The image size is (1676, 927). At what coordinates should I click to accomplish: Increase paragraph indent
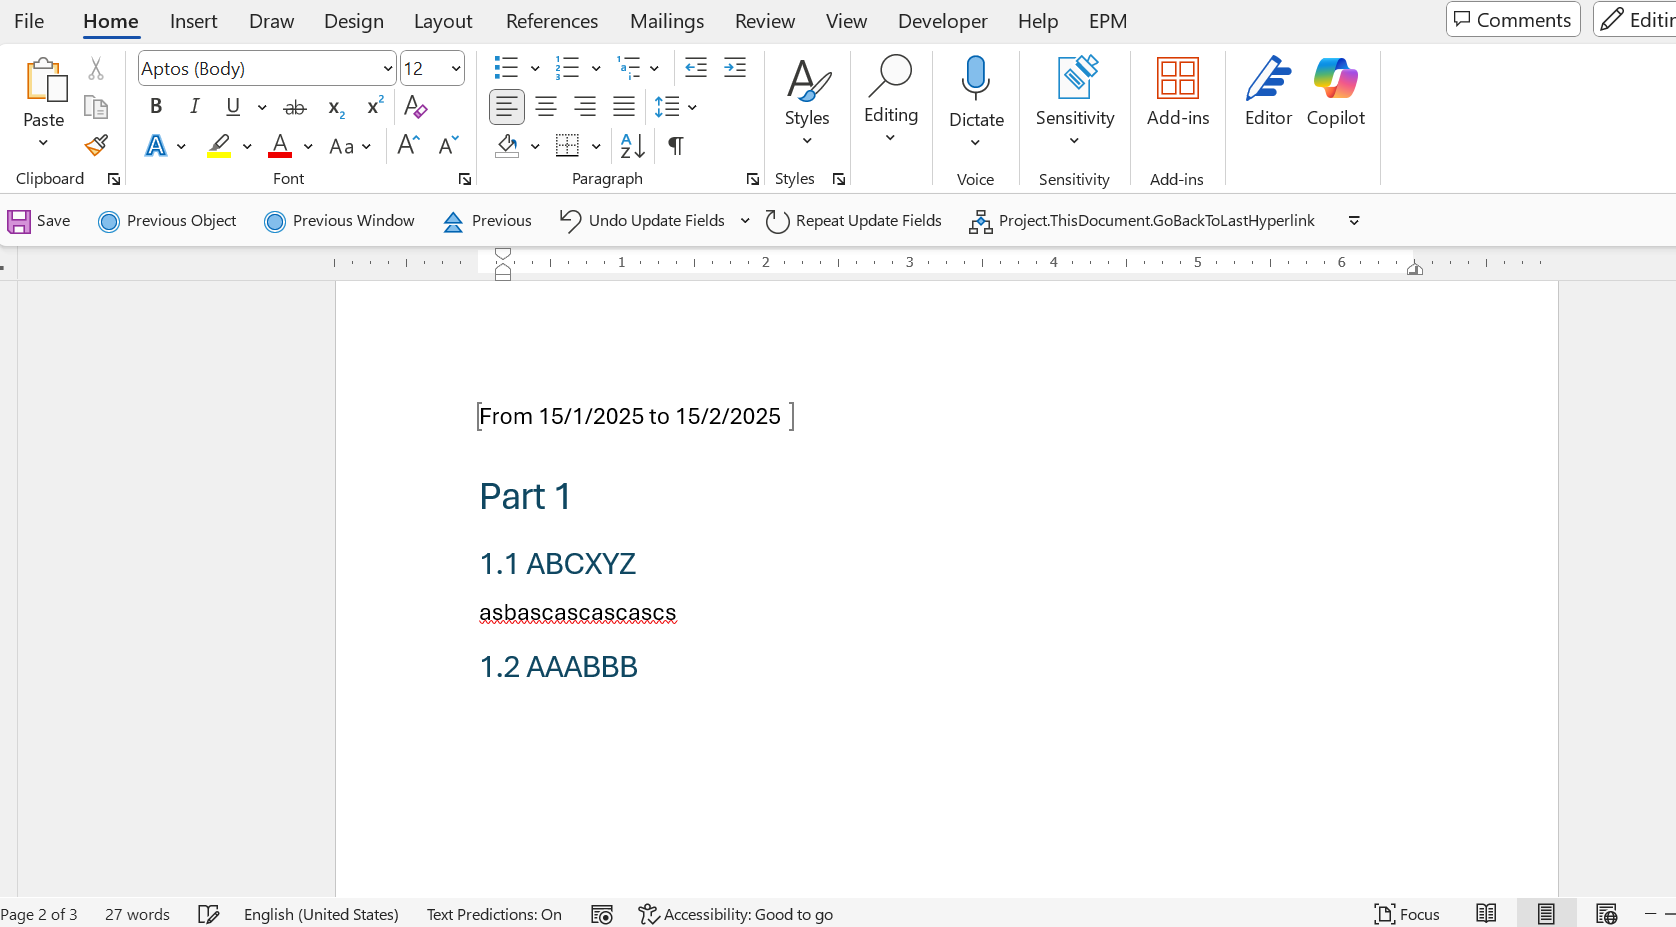pos(735,68)
